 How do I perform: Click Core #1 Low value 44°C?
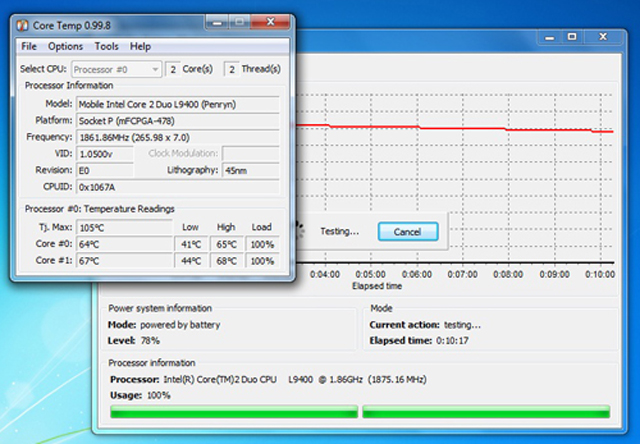191,261
